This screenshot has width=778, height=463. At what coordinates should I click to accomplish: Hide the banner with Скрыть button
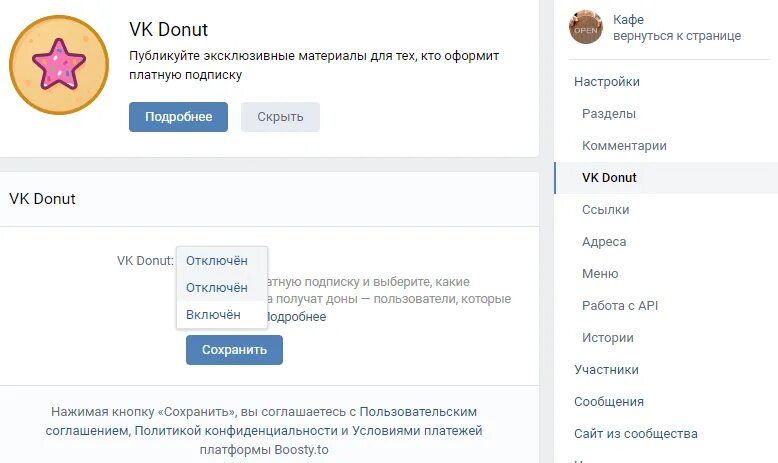[x=280, y=117]
